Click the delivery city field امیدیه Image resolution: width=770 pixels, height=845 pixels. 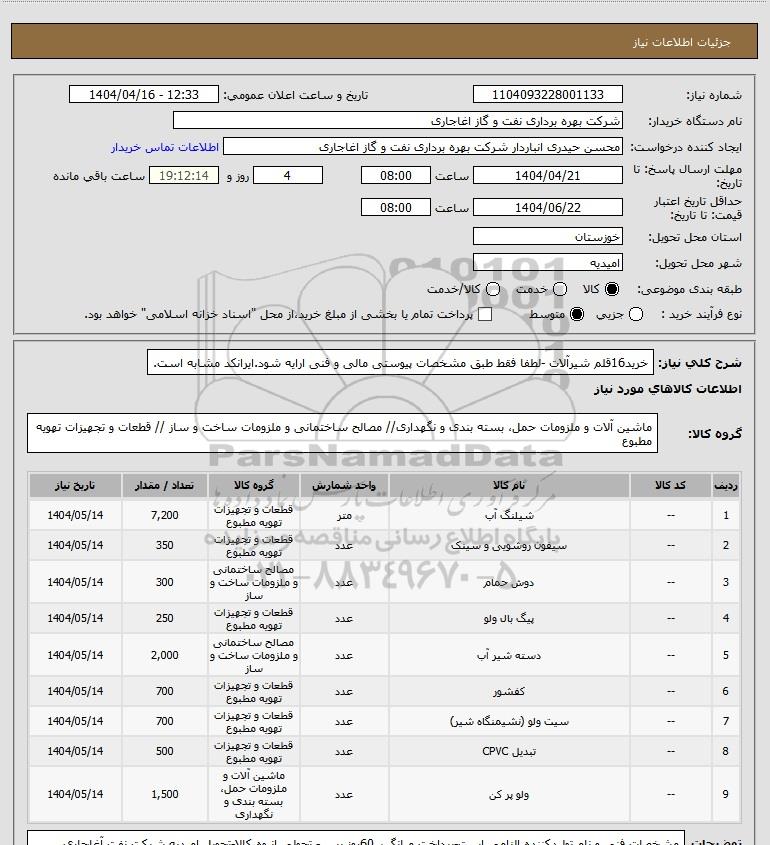tap(547, 262)
